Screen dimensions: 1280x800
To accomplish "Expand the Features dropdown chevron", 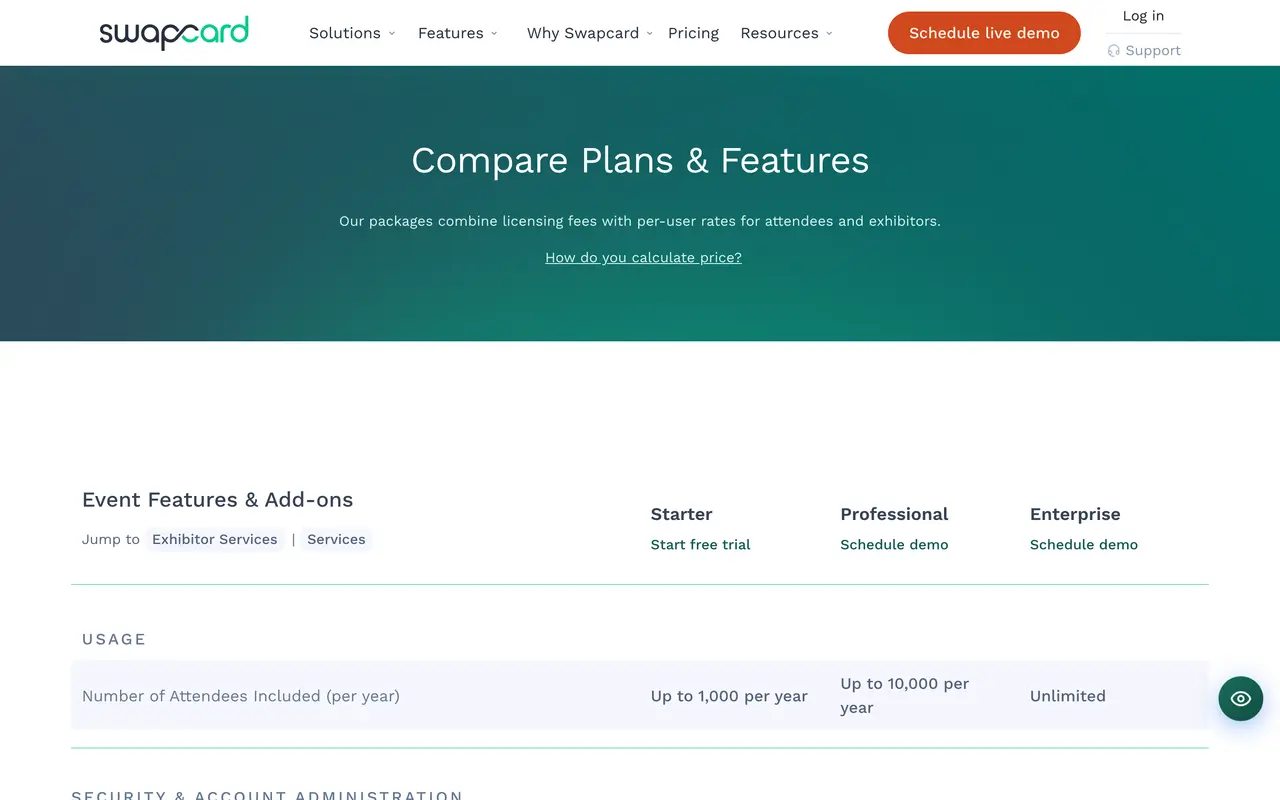I will pos(494,34).
